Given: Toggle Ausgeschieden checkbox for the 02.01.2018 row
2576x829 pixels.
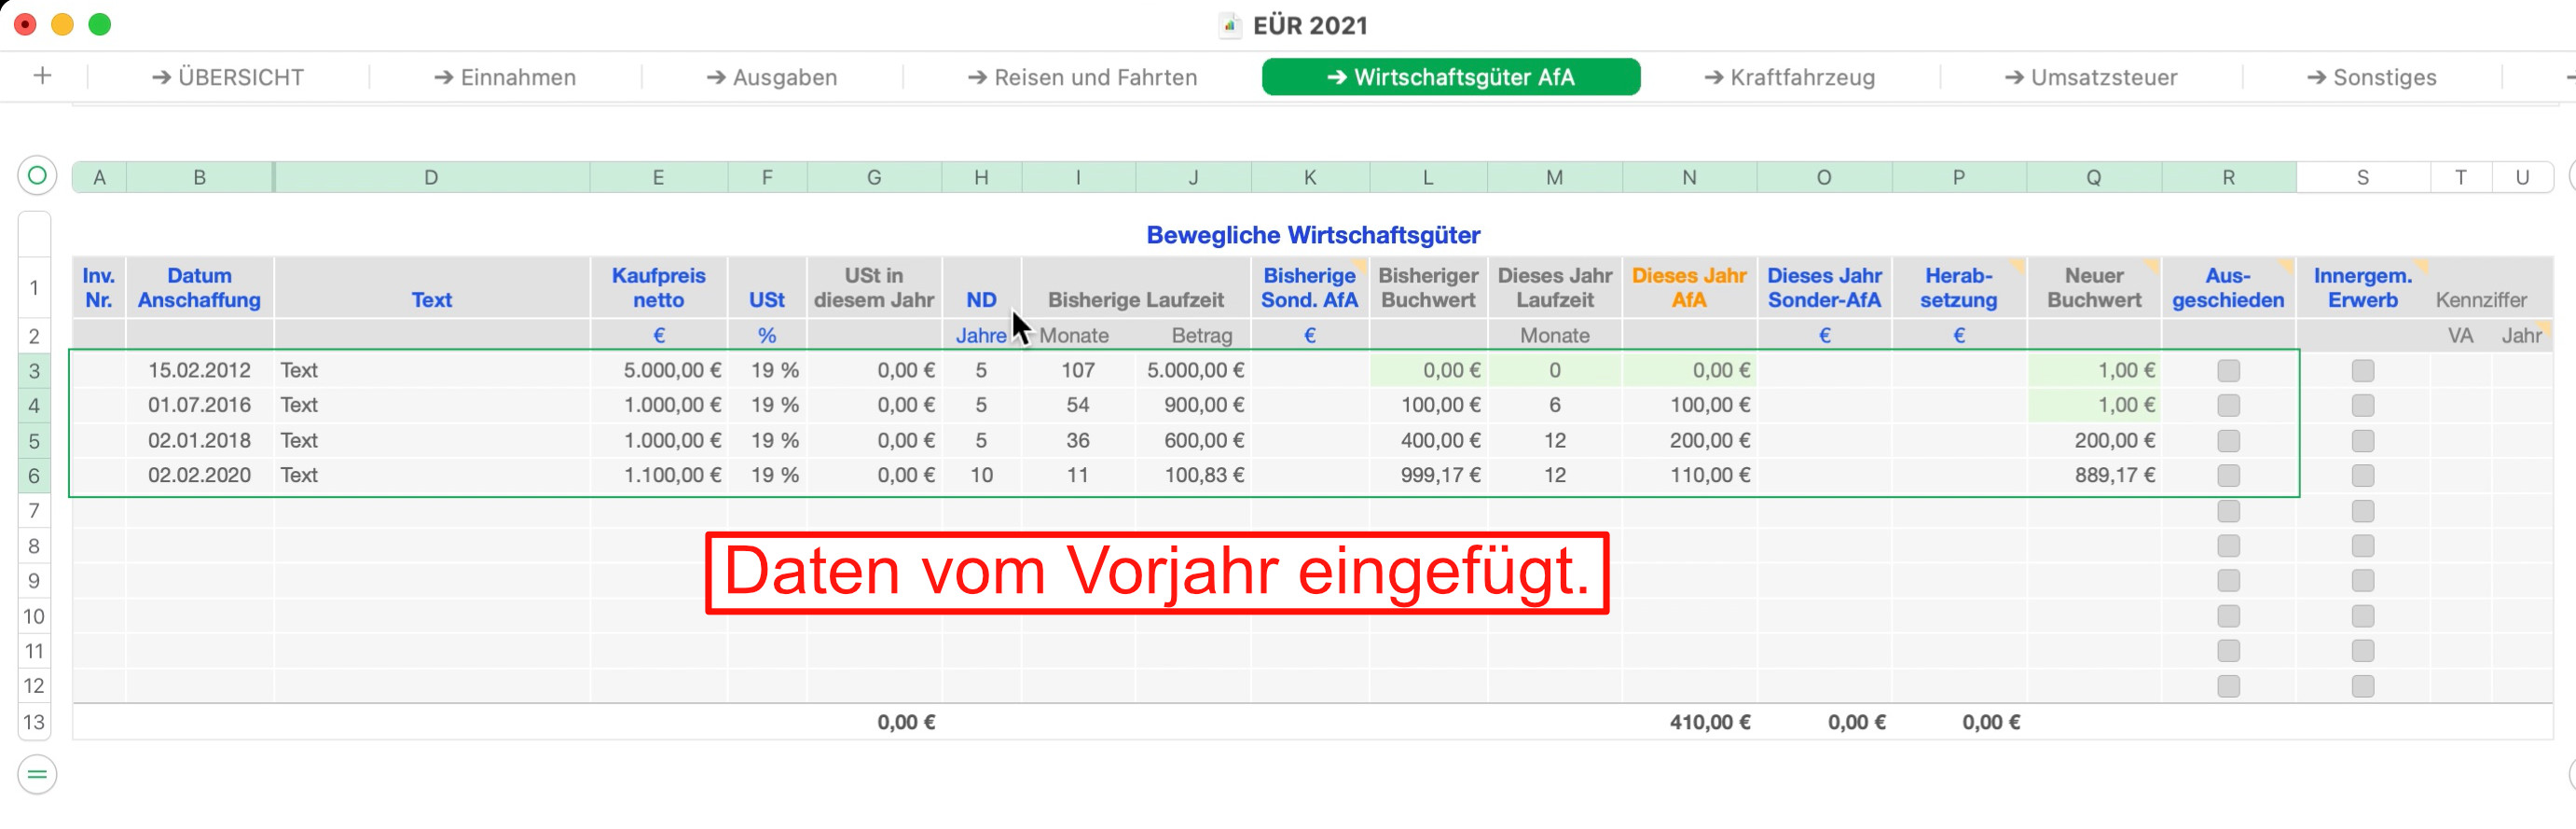Looking at the screenshot, I should 2228,441.
